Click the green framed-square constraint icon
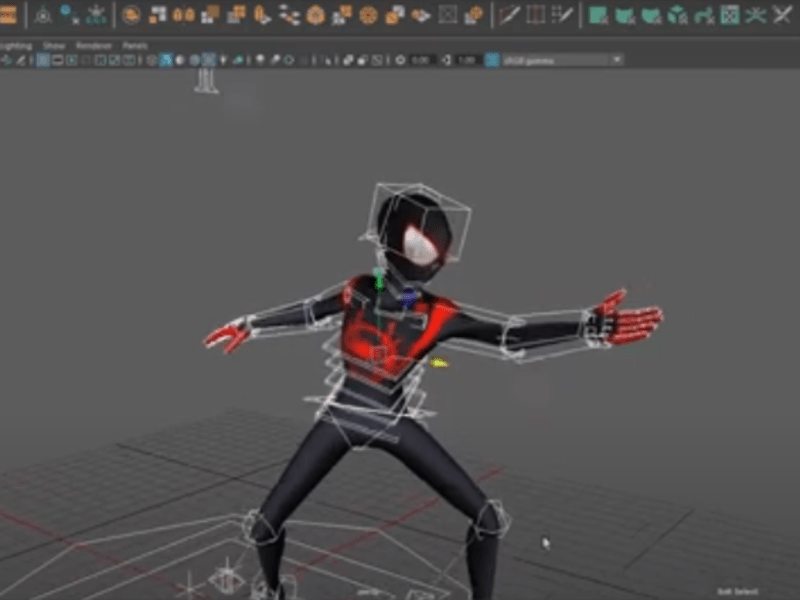800x600 pixels. tap(730, 15)
